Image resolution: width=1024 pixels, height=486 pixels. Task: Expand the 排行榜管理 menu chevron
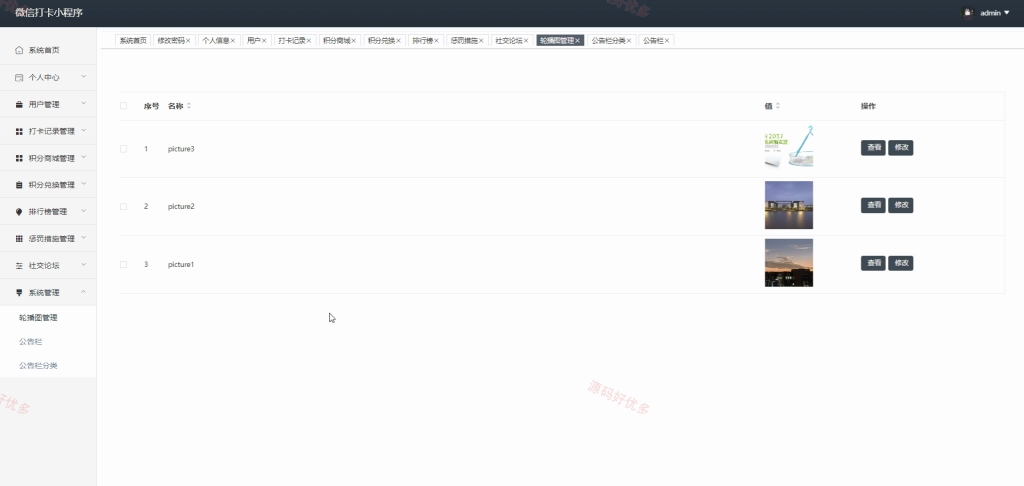84,211
